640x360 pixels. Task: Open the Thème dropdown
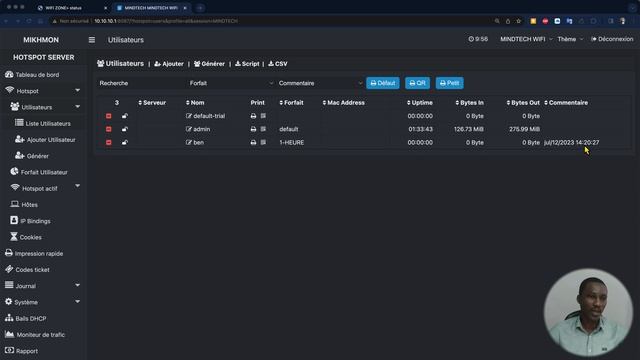pyautogui.click(x=570, y=39)
